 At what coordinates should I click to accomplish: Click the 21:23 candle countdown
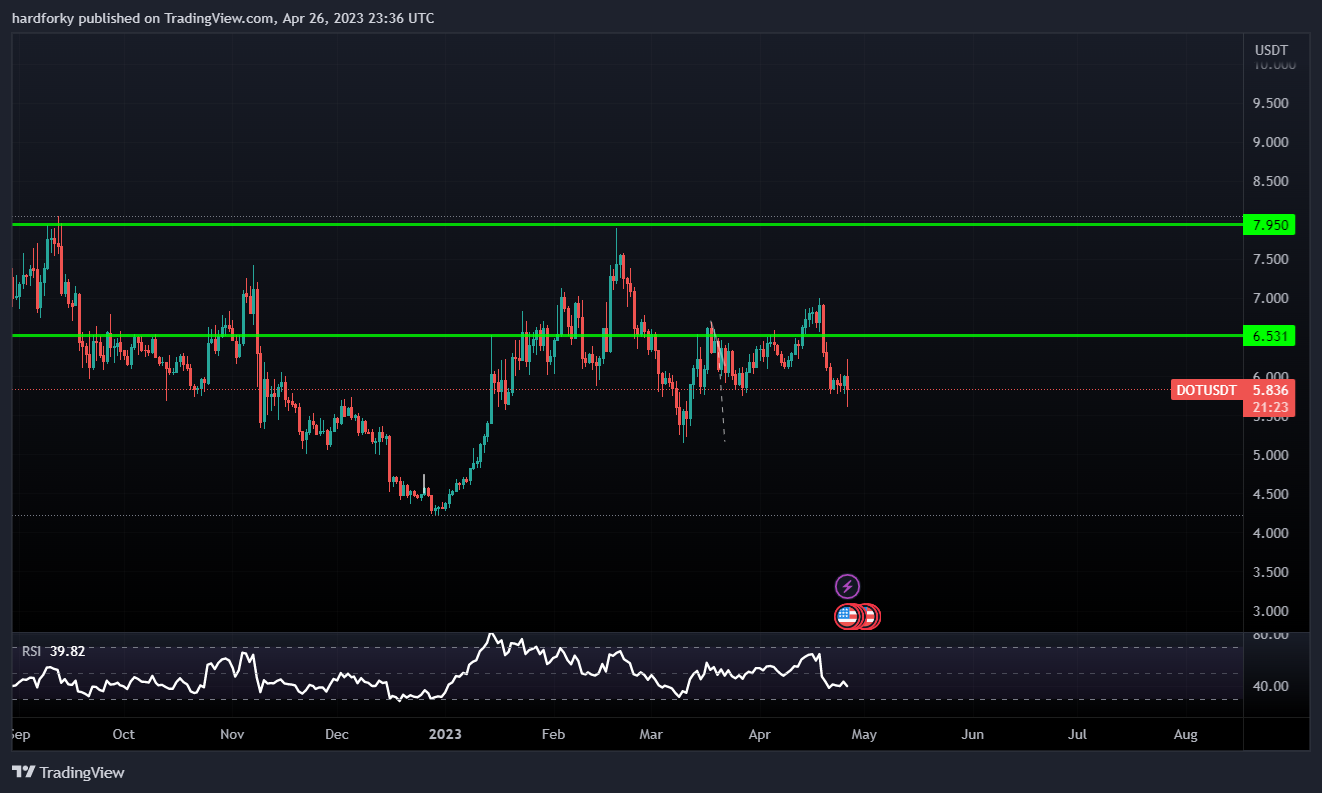(x=1270, y=408)
